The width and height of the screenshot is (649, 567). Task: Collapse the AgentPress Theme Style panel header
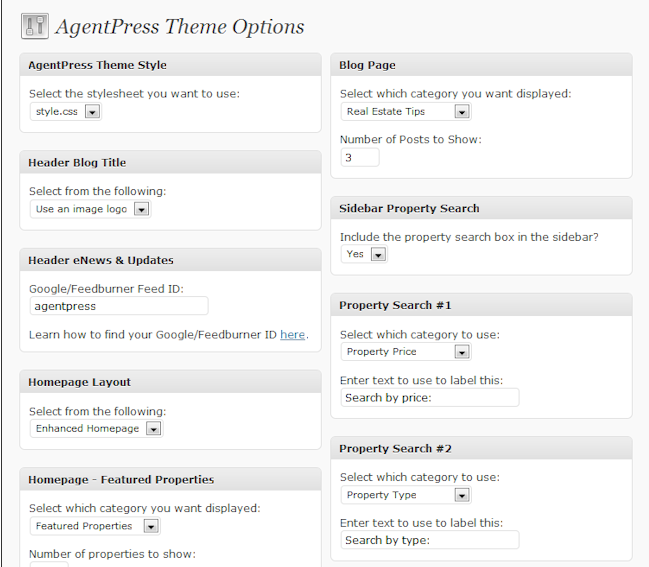coord(171,65)
